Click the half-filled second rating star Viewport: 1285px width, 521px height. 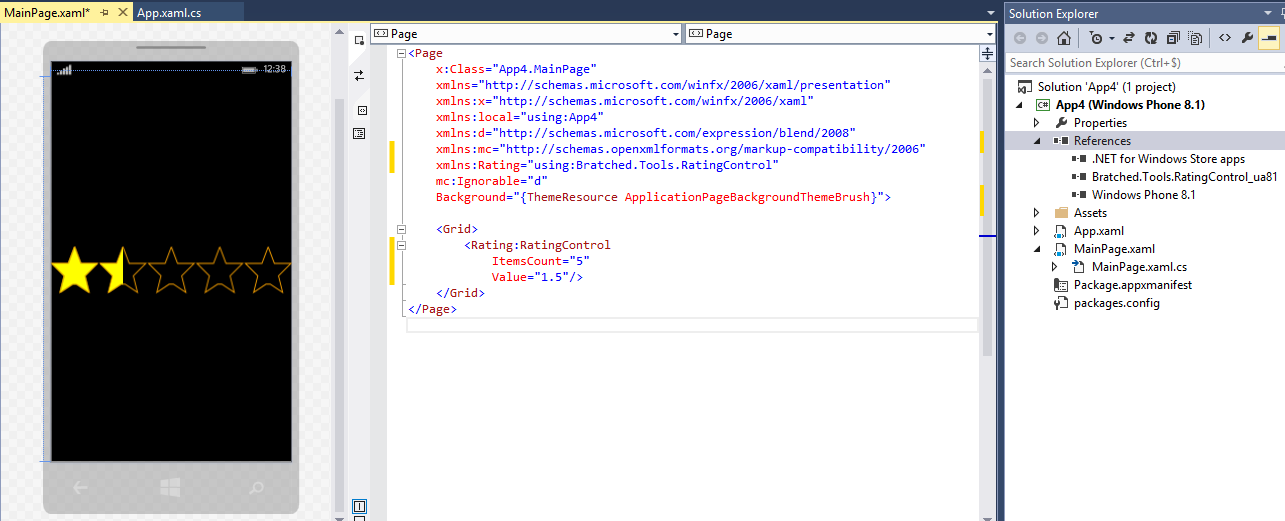click(x=123, y=270)
